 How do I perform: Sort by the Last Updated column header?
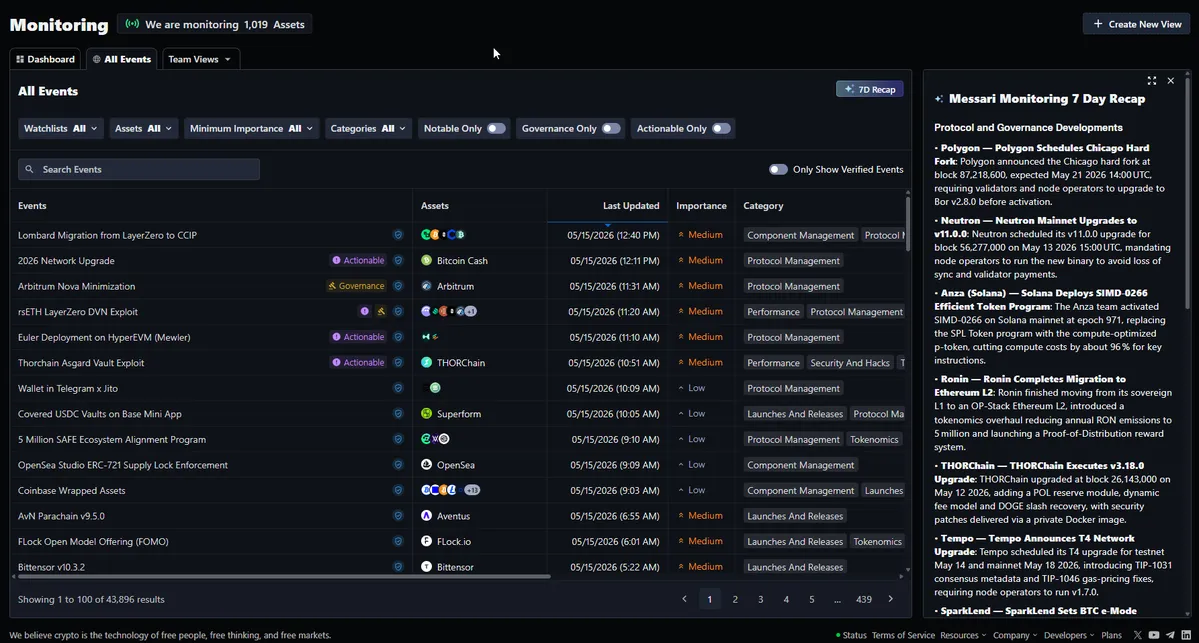coord(631,206)
